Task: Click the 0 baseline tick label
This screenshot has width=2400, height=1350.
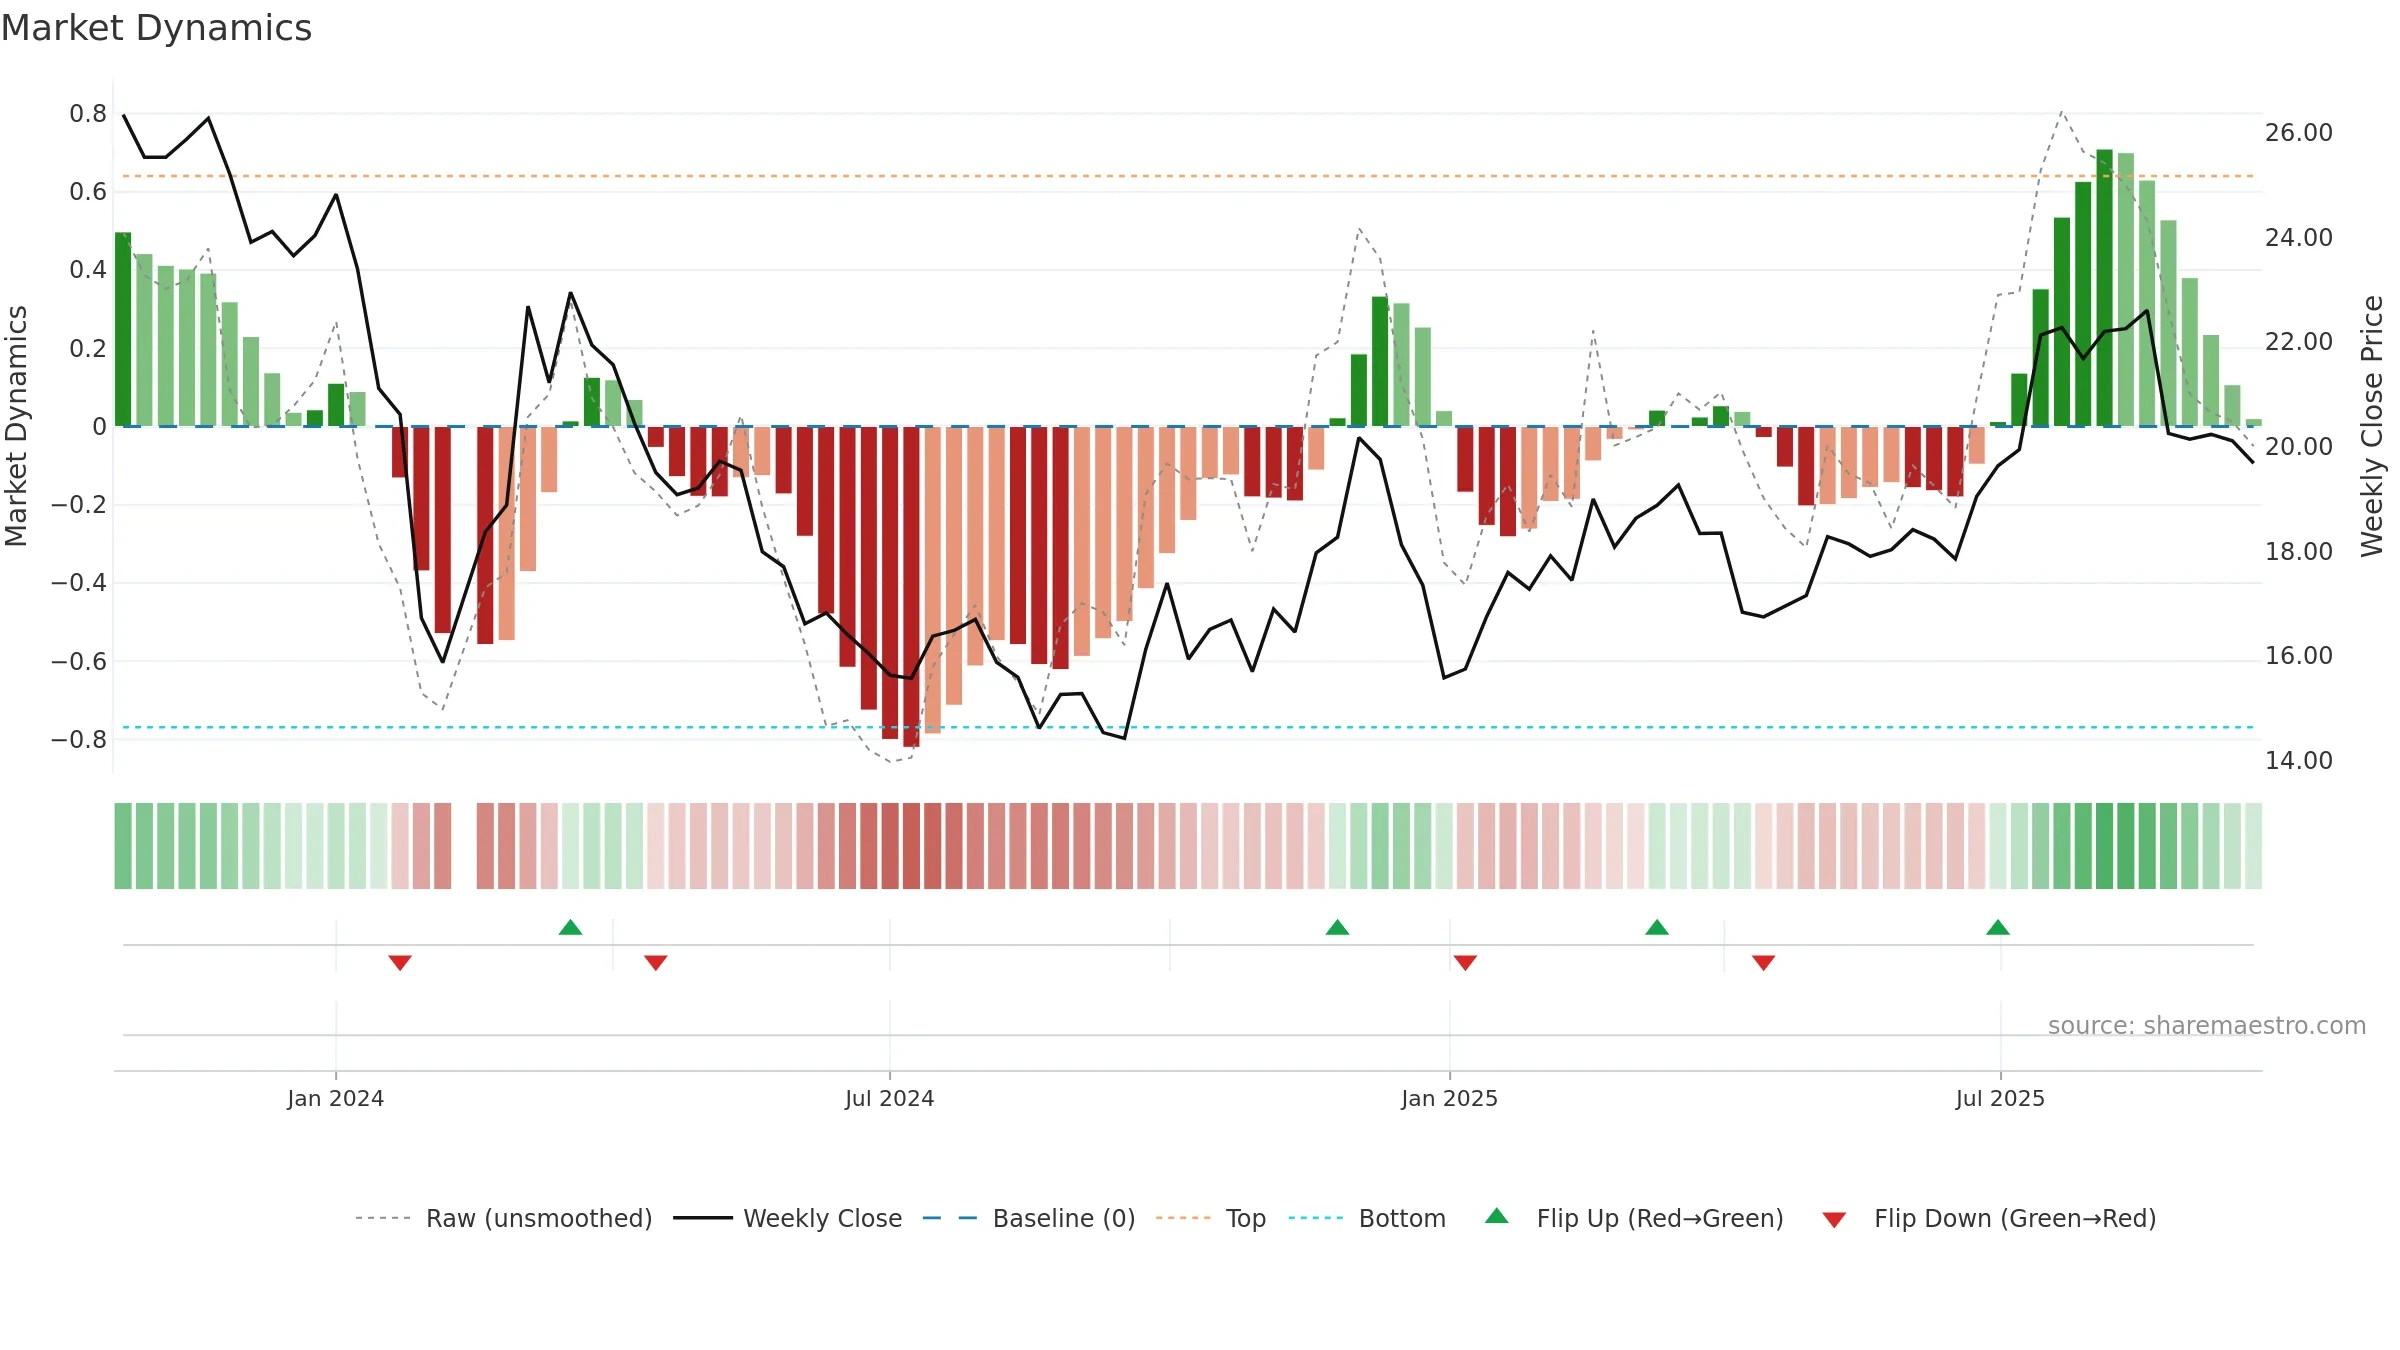Action: 99,427
